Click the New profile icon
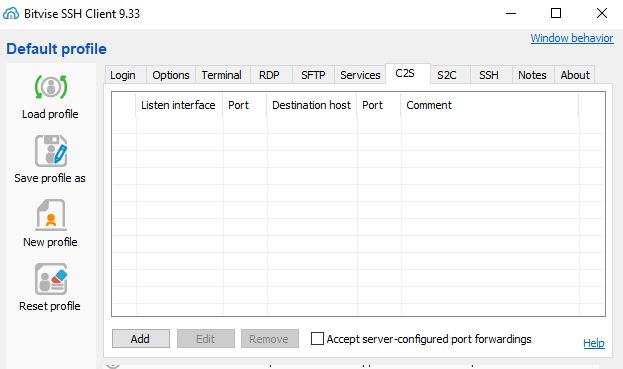 pyautogui.click(x=51, y=214)
